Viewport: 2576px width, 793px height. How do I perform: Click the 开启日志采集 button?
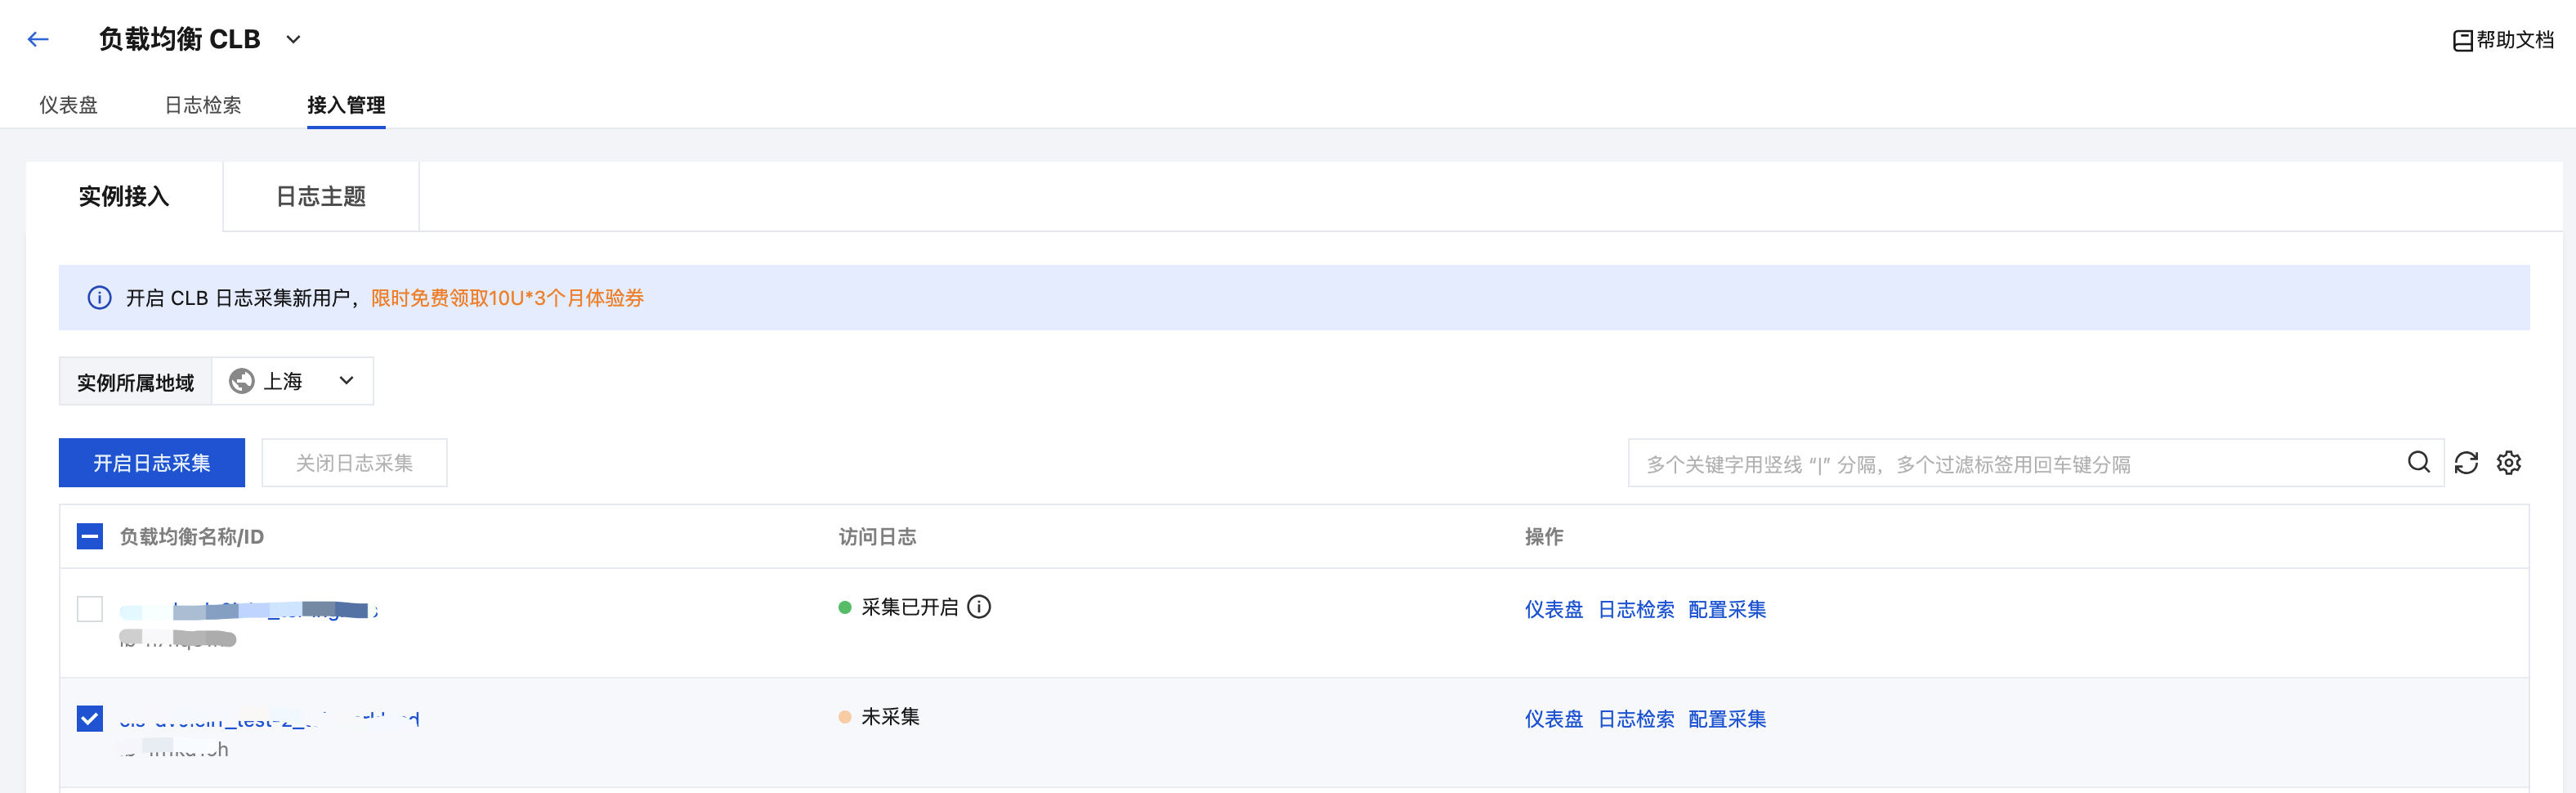152,463
